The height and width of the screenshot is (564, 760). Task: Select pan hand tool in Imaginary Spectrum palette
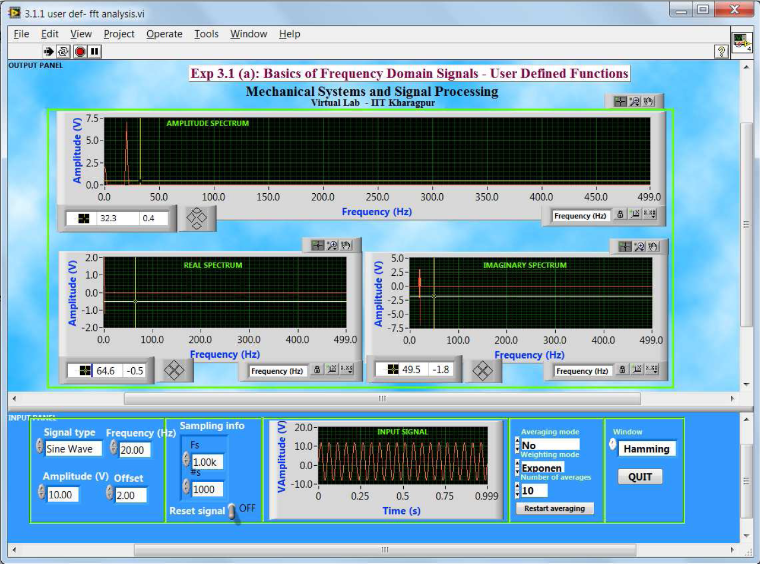pyautogui.click(x=653, y=247)
